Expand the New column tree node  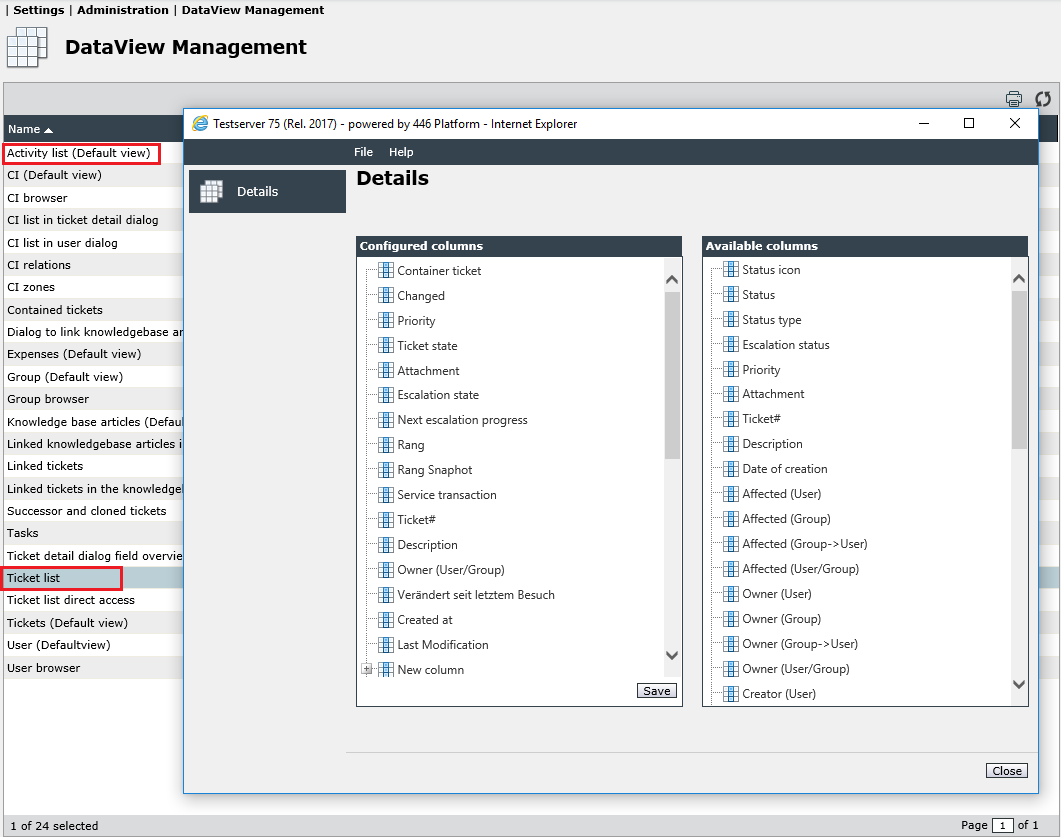[x=366, y=669]
